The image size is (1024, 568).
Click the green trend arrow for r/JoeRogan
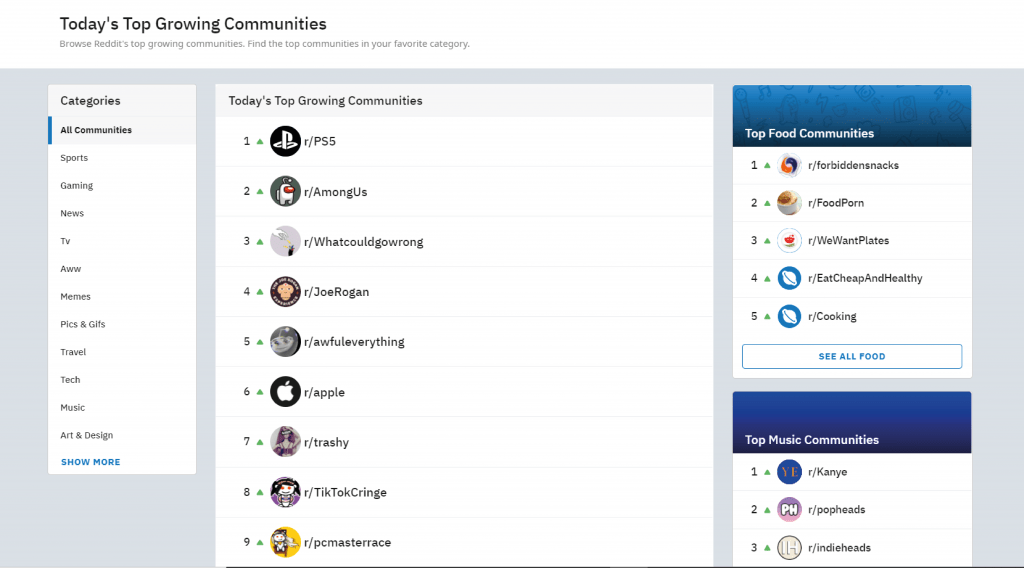click(260, 292)
